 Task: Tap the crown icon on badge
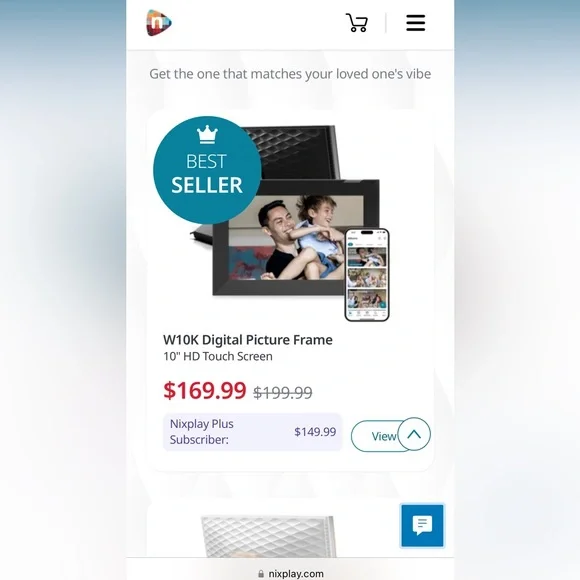click(207, 135)
